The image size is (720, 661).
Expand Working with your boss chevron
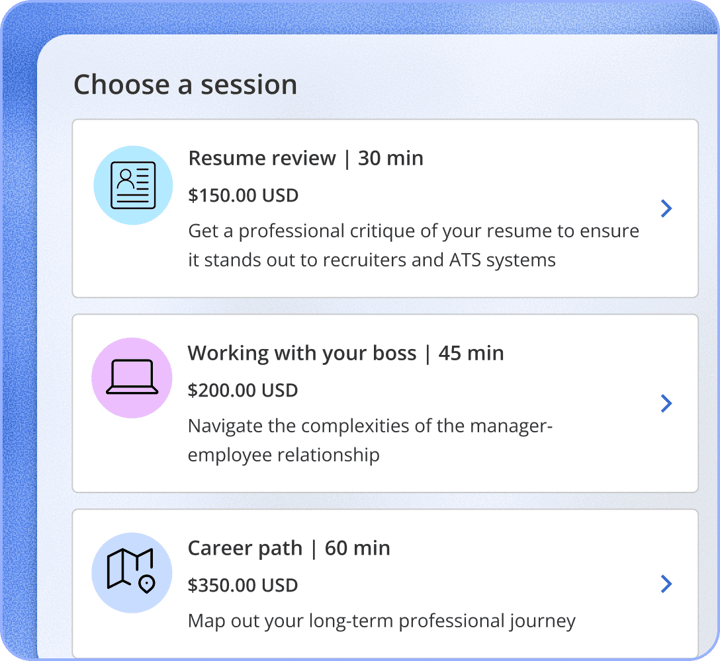(x=666, y=403)
